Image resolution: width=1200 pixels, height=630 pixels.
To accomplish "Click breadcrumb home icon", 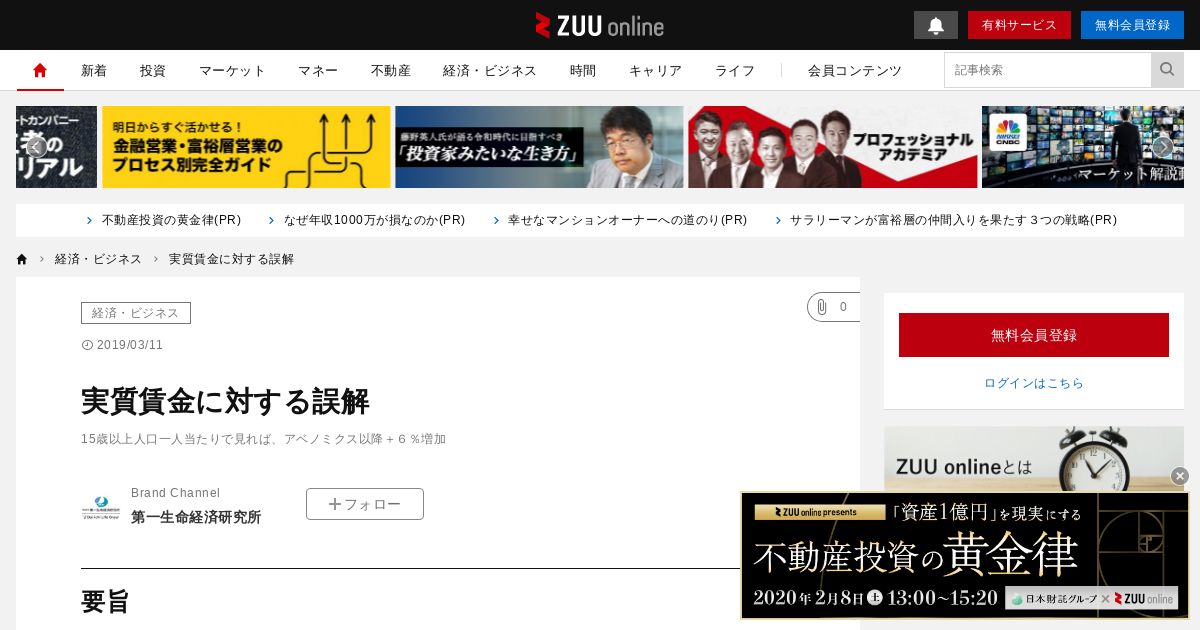I will click(22, 259).
